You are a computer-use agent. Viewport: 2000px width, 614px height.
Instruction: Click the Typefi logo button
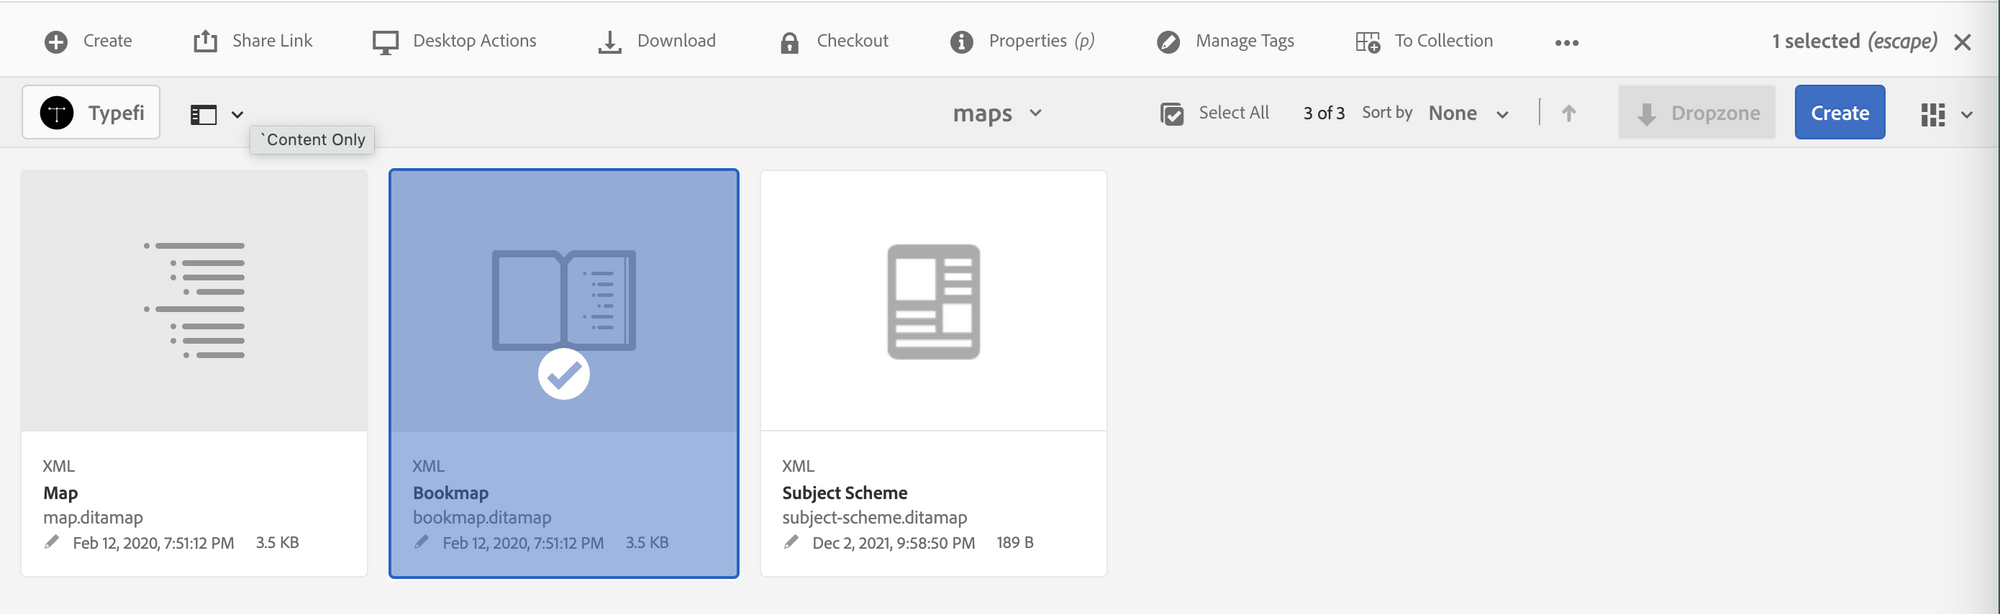[90, 111]
